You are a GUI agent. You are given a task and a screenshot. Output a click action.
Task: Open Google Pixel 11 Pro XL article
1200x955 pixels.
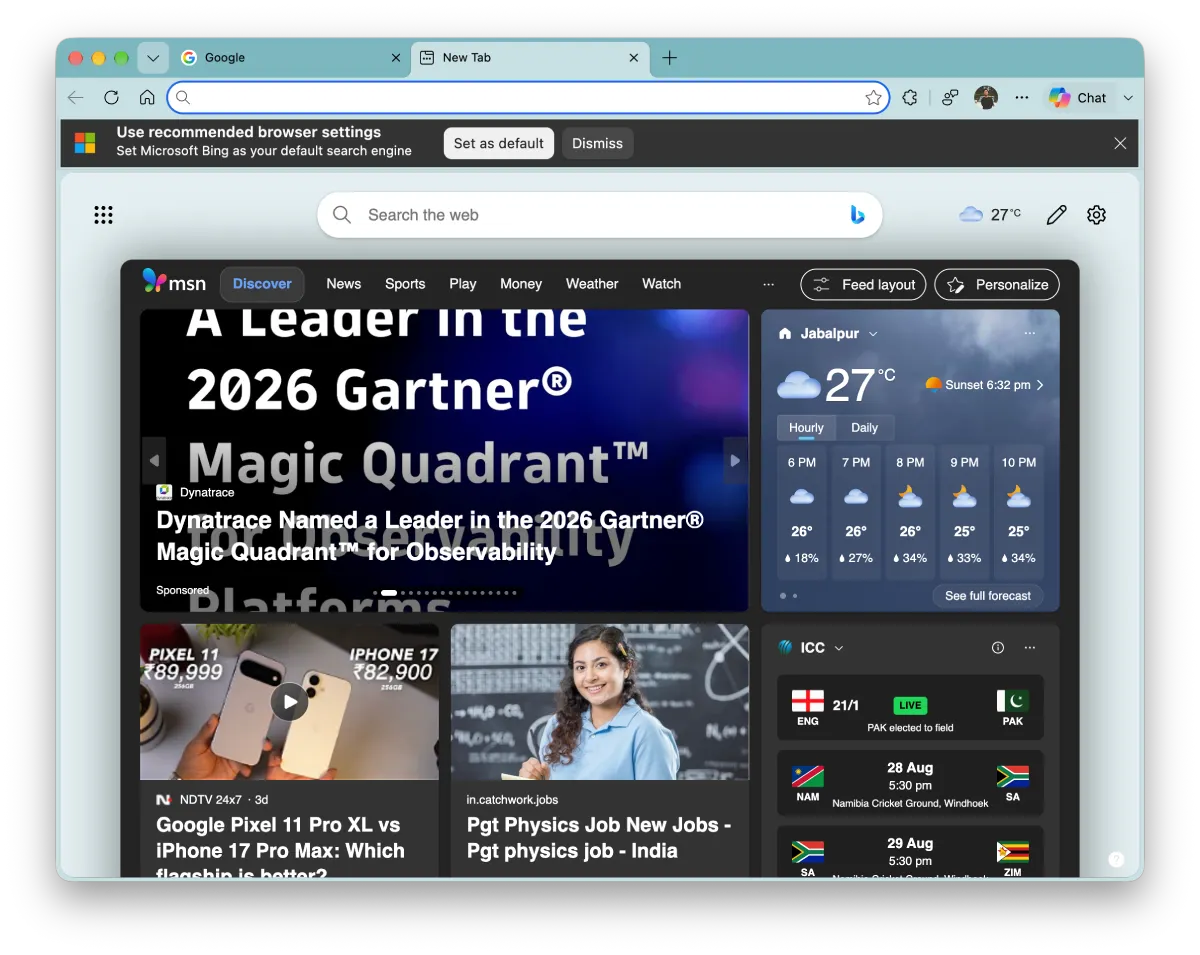(x=280, y=850)
